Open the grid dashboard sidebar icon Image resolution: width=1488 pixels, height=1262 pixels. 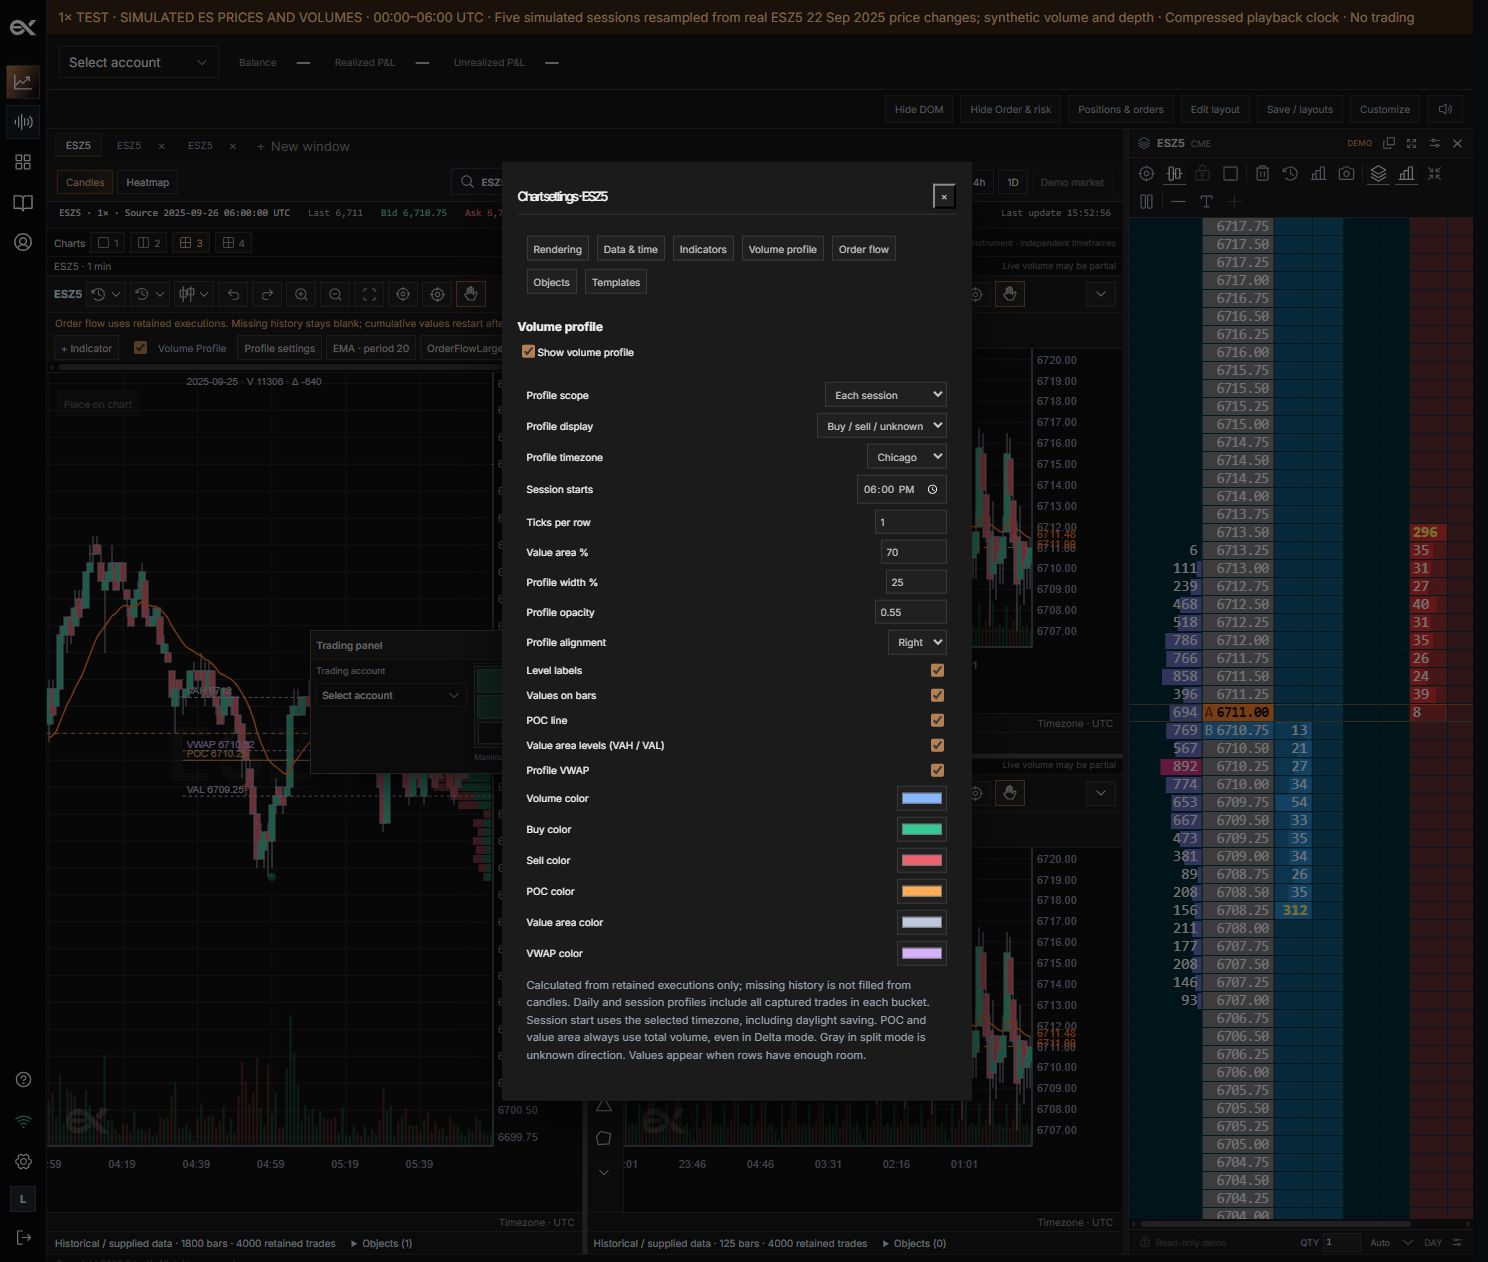(23, 162)
